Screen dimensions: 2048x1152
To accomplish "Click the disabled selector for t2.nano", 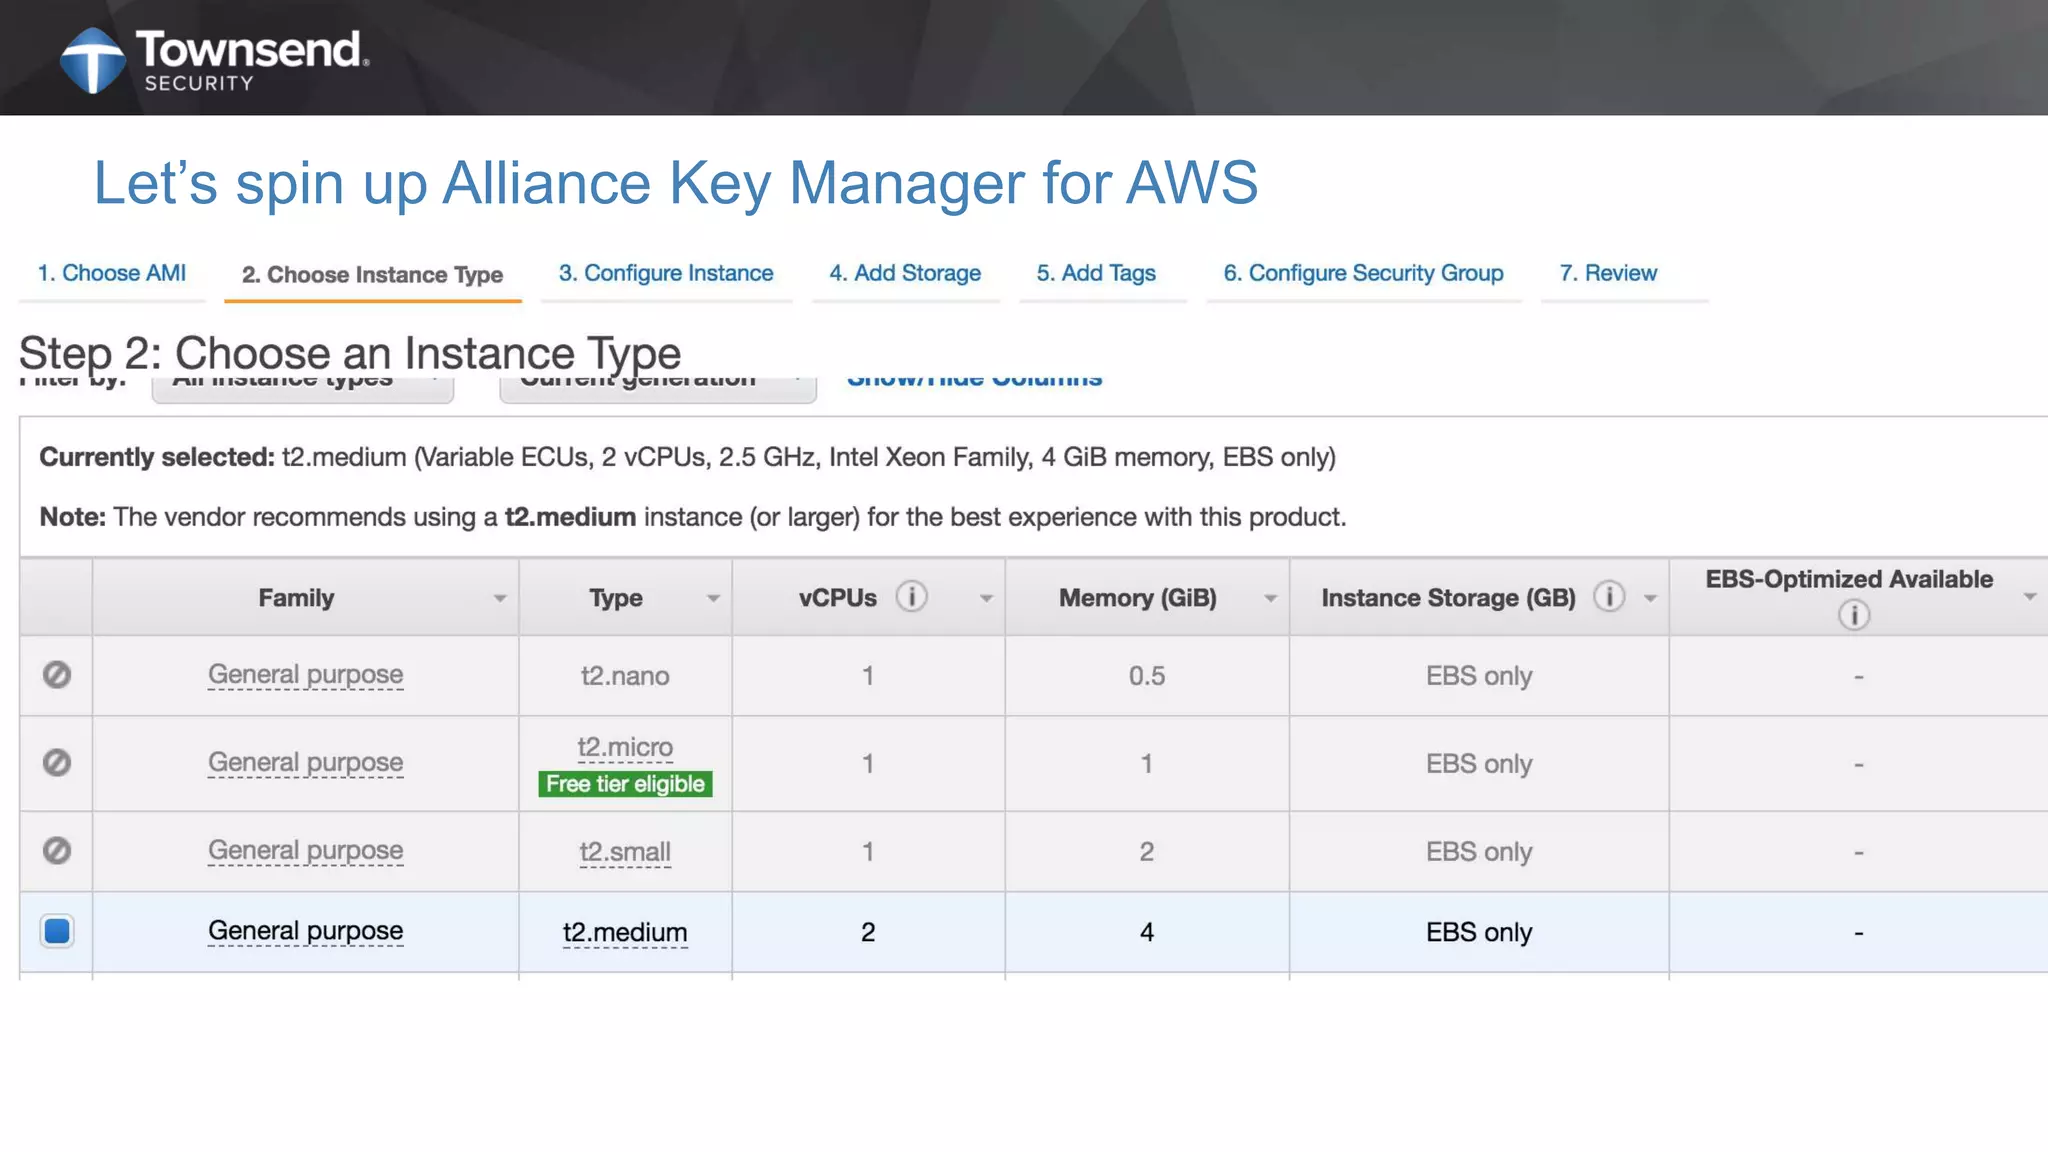I will tap(57, 675).
